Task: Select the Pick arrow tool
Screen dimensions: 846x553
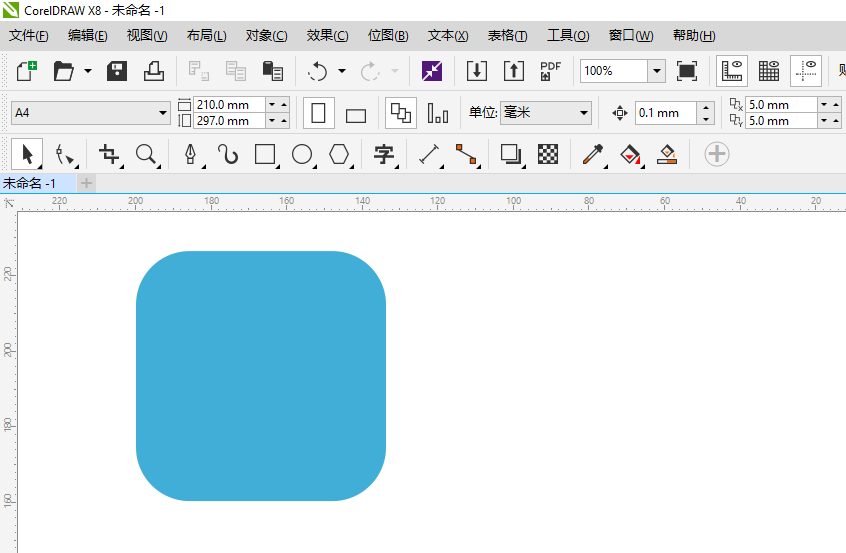Action: (27, 154)
